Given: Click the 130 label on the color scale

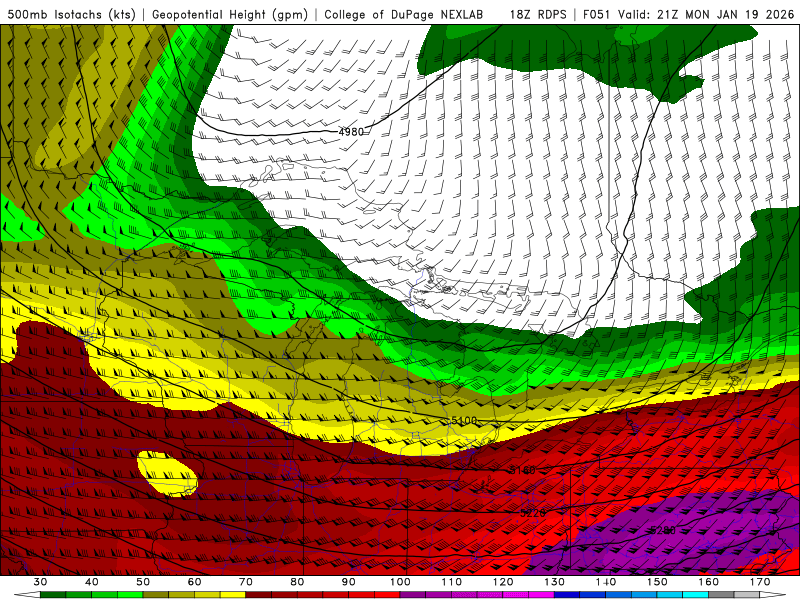Looking at the screenshot, I should click(555, 582).
